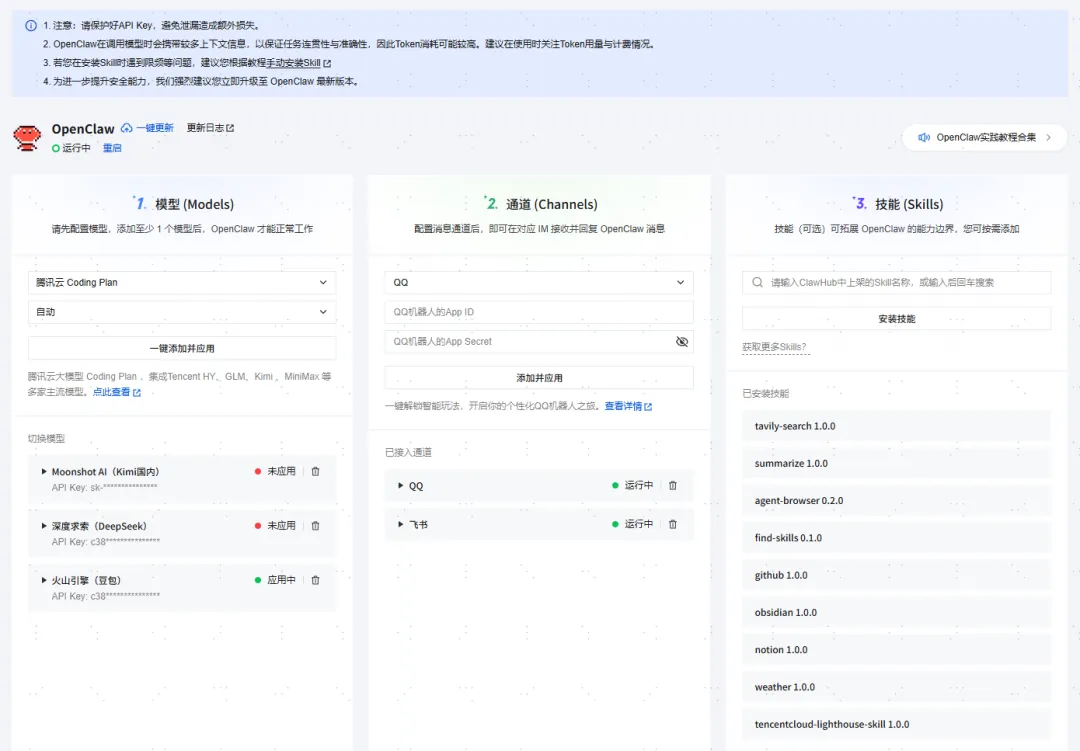Click external link icon beside 点此查看
The image size is (1080, 751).
[x=136, y=393]
